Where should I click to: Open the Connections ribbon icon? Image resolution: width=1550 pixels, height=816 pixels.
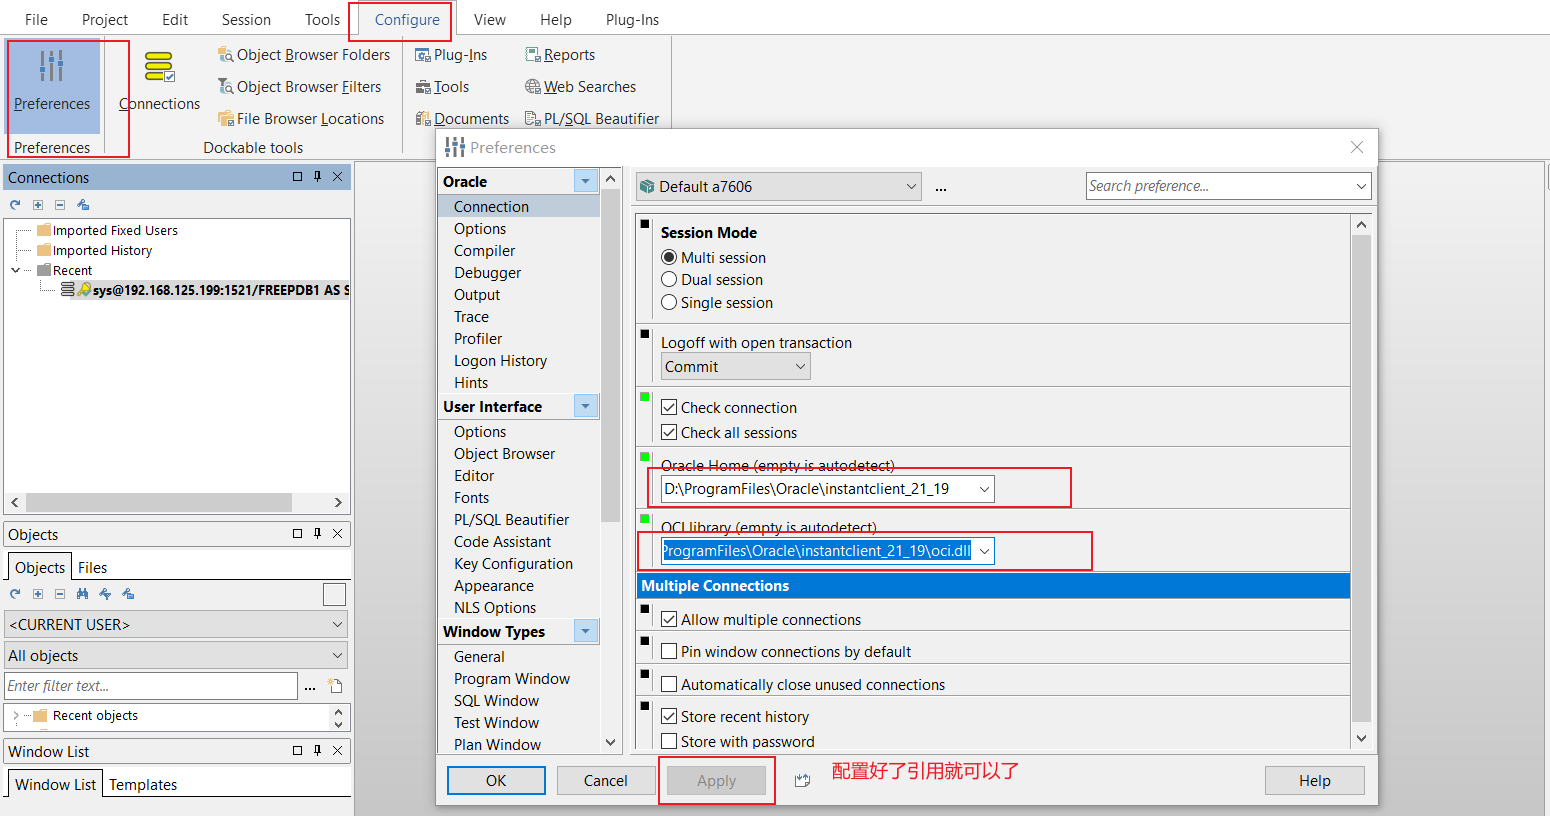click(159, 80)
